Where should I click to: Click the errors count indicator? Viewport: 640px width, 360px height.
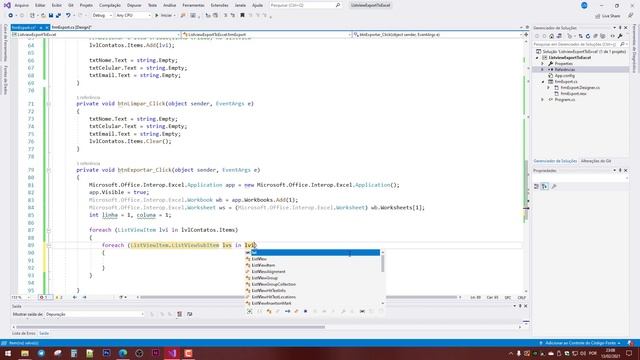[44, 297]
